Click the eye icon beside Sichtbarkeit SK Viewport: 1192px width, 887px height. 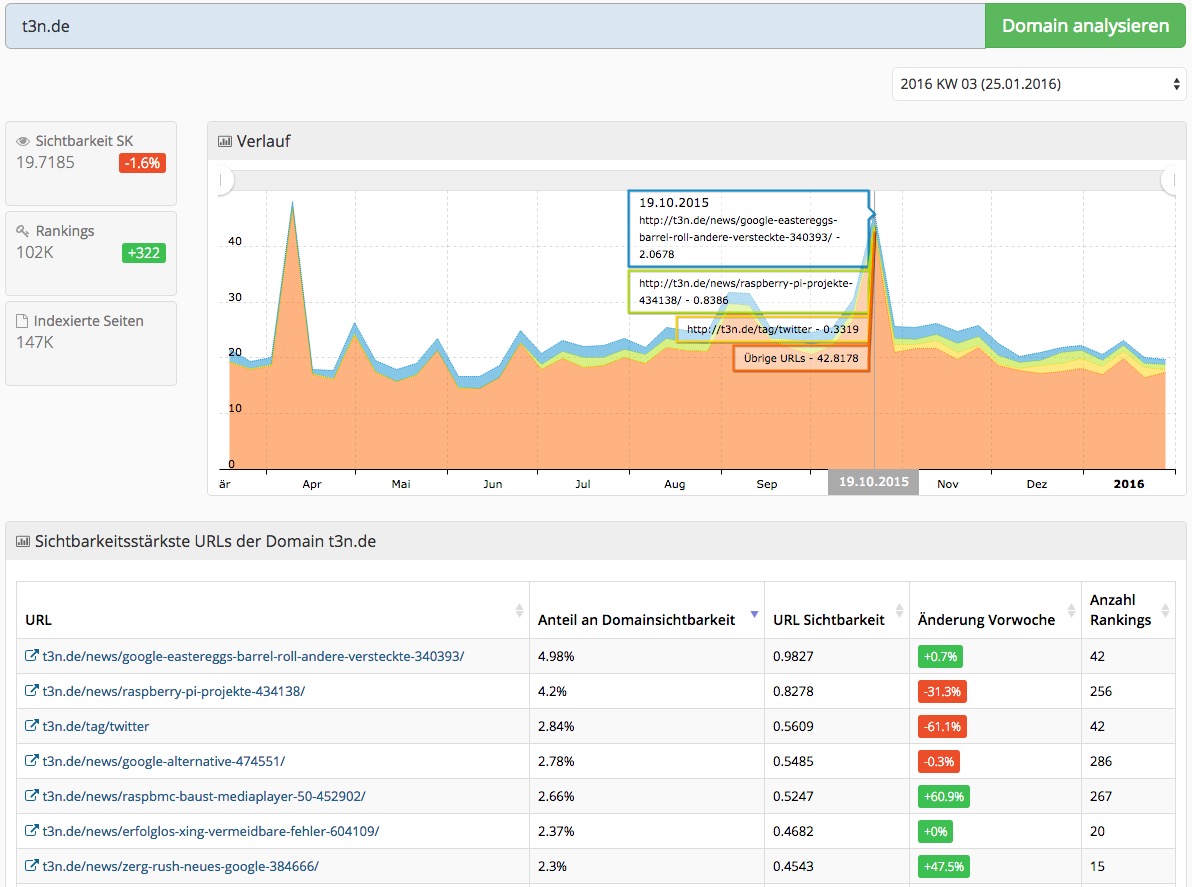pos(23,141)
